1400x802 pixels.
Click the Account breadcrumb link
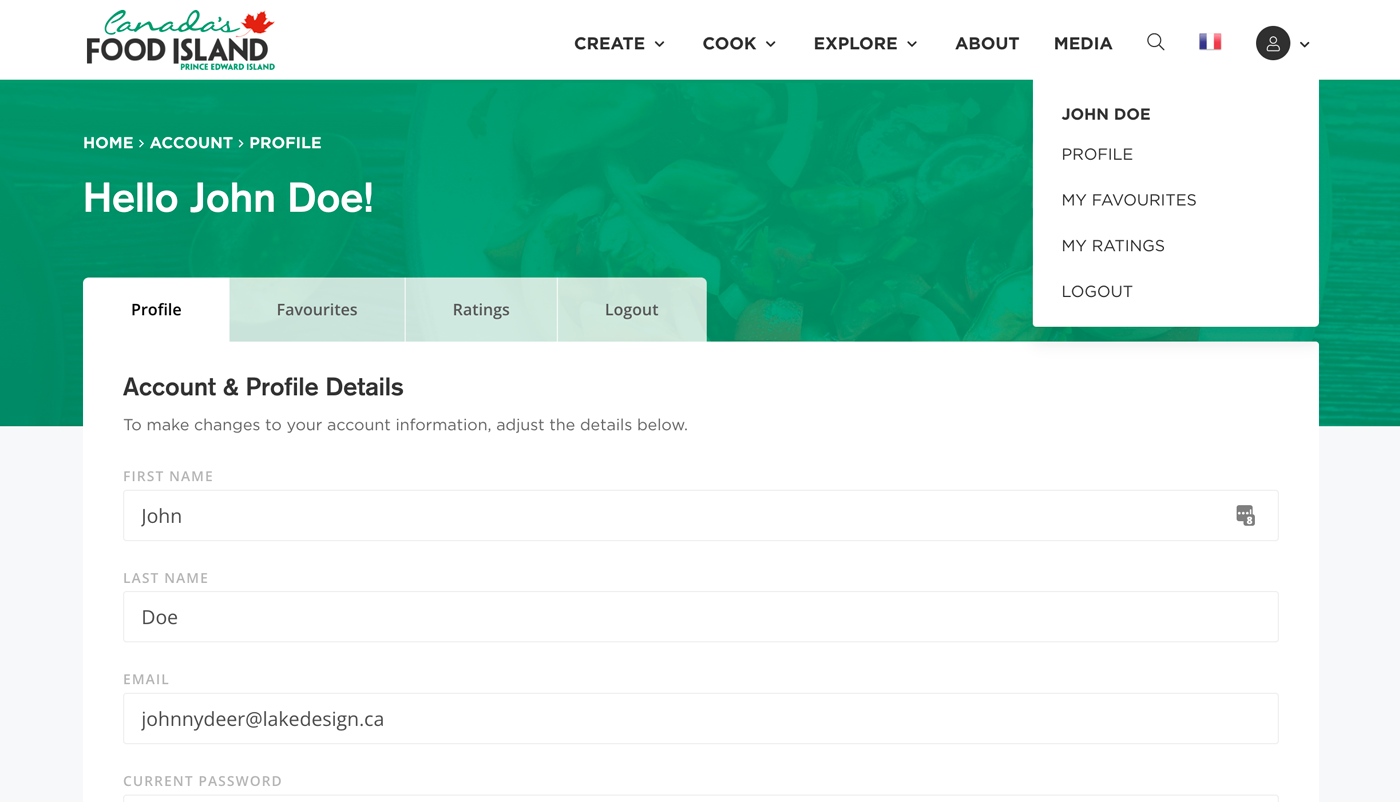191,143
